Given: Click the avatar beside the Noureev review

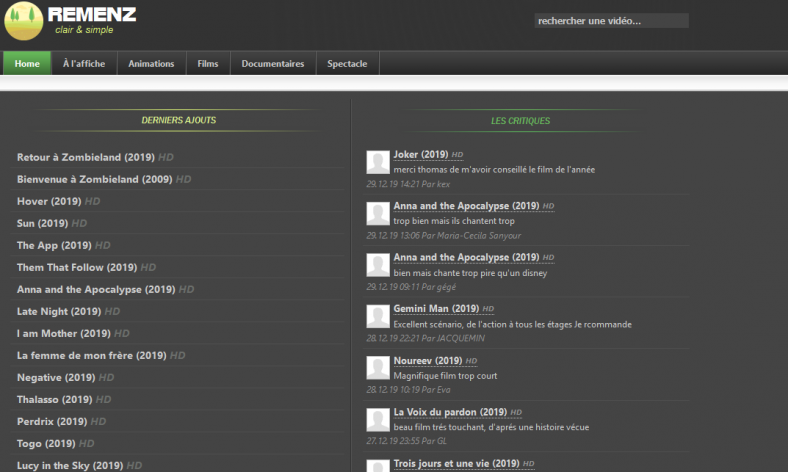Looking at the screenshot, I should click(378, 368).
